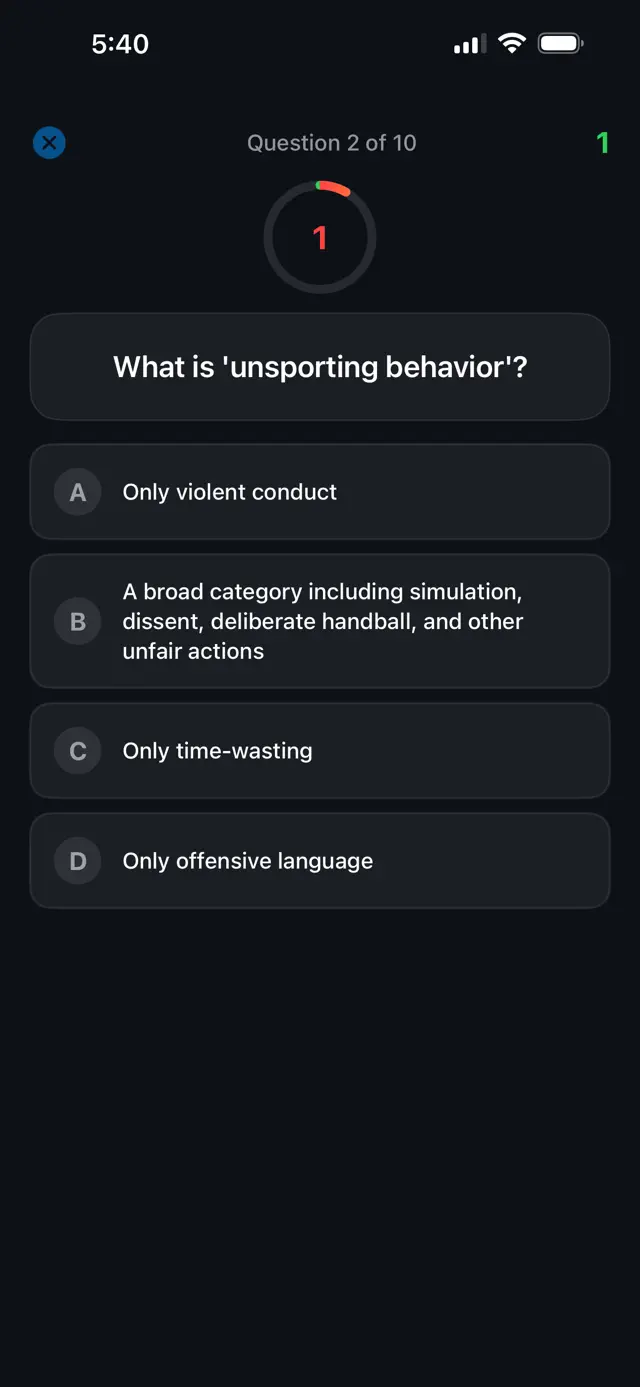Tap the red number inside the timer

(x=320, y=237)
